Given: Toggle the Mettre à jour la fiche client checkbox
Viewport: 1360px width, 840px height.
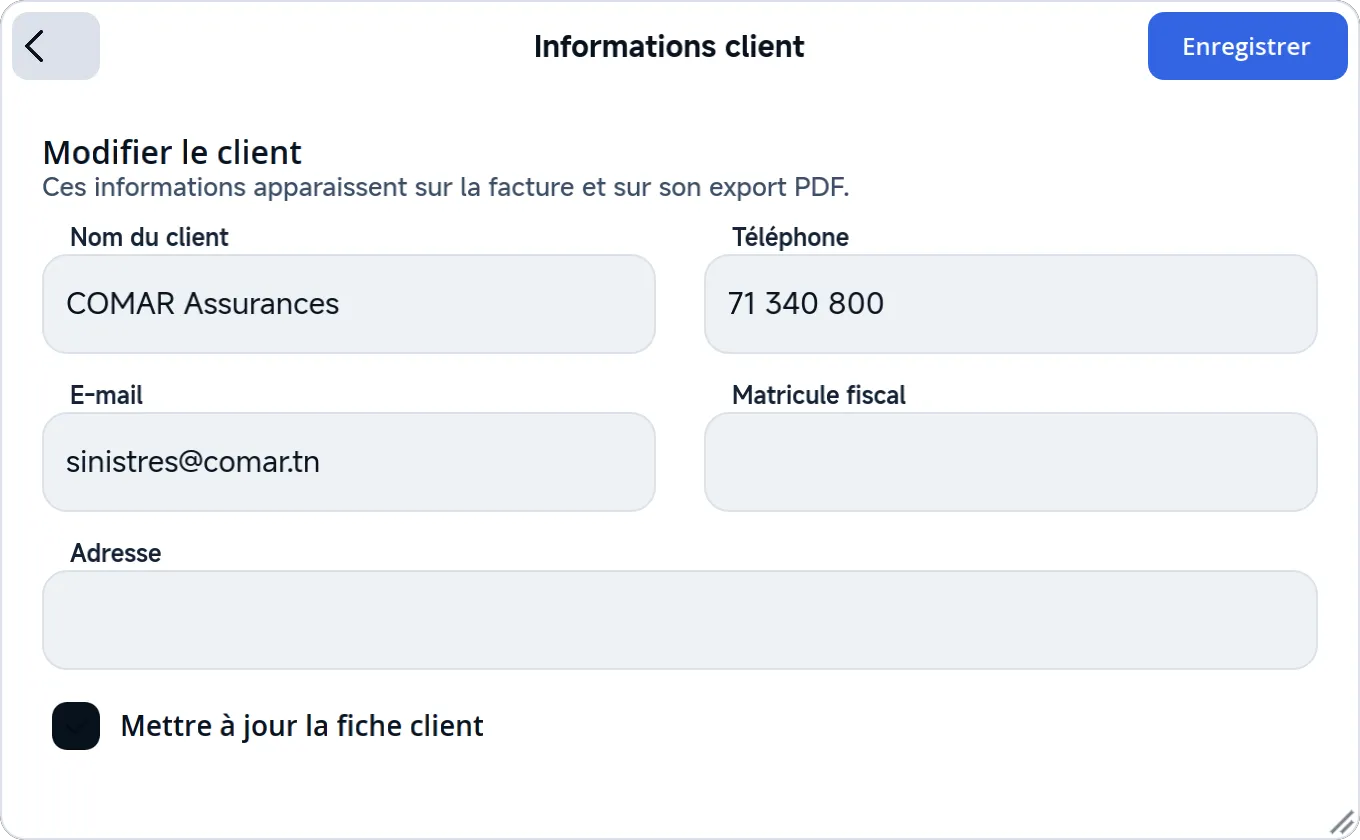Looking at the screenshot, I should (x=76, y=726).
